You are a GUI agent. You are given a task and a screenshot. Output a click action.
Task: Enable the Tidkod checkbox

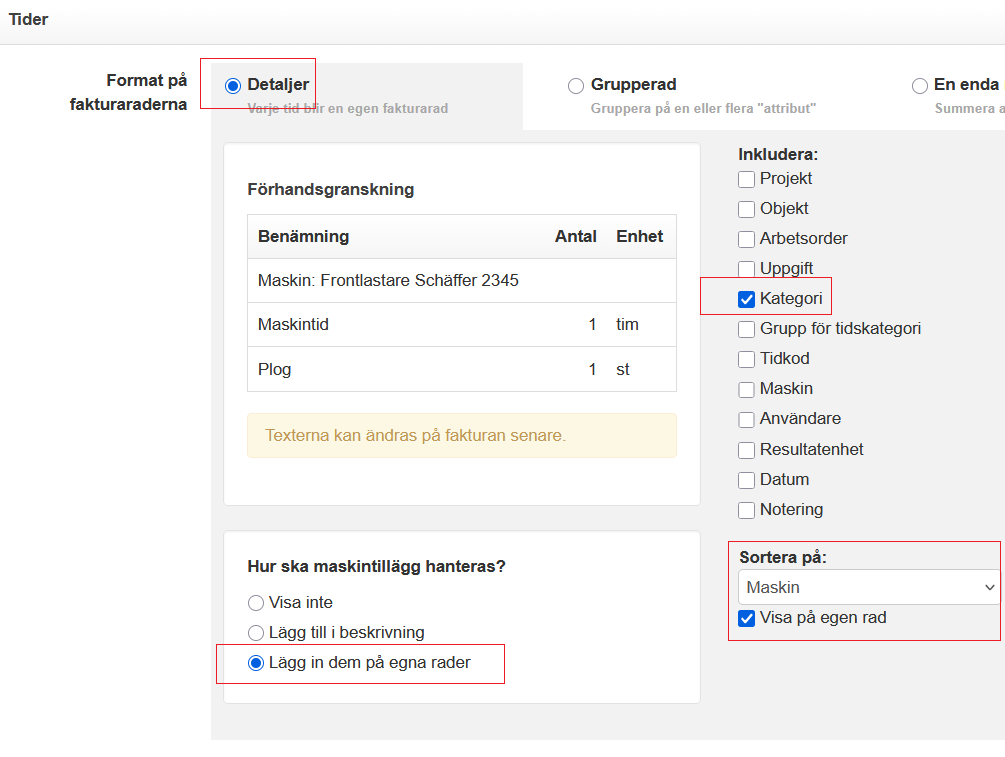(746, 359)
